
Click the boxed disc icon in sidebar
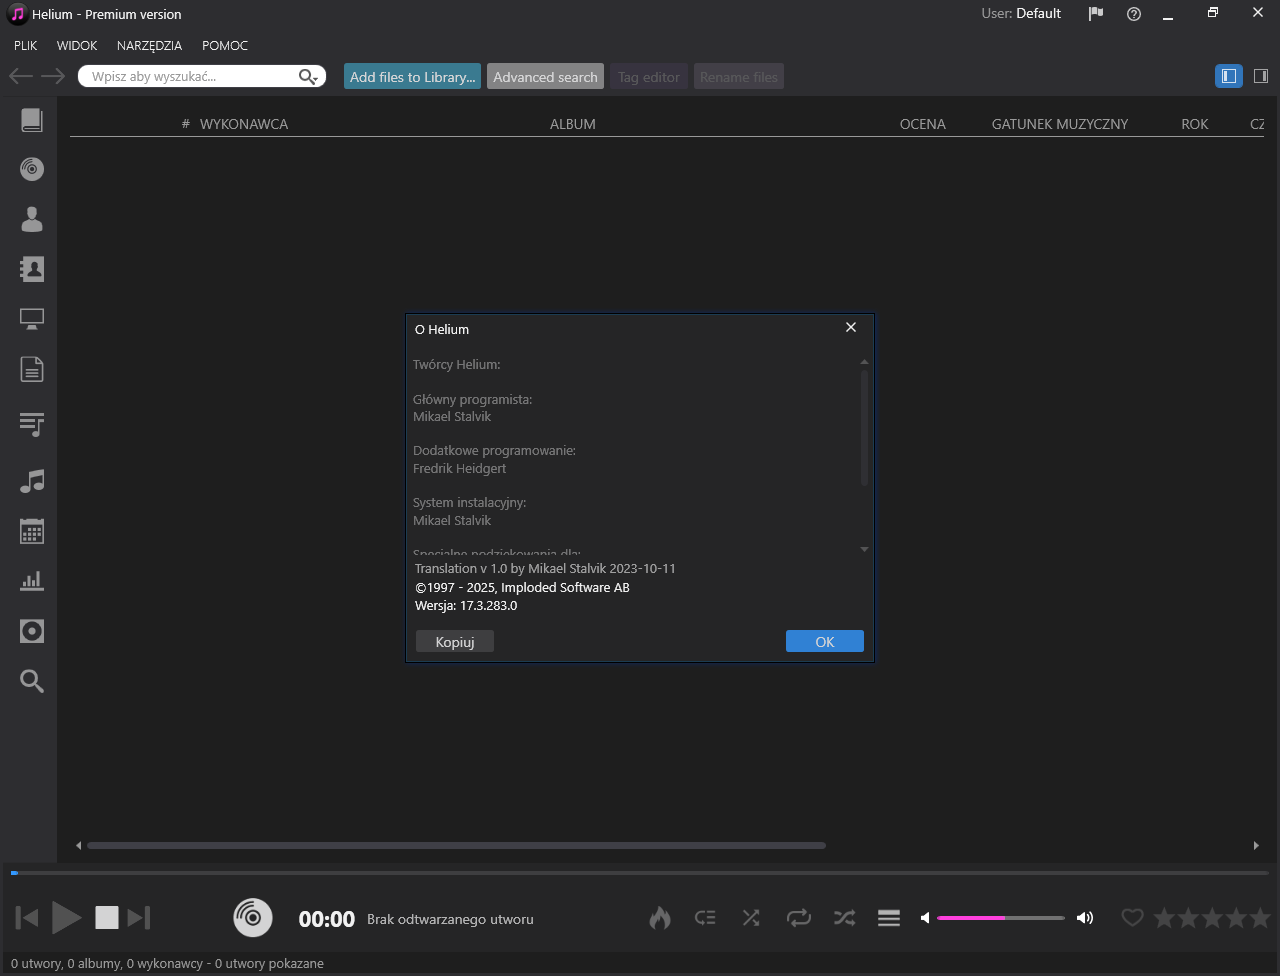pyautogui.click(x=32, y=631)
